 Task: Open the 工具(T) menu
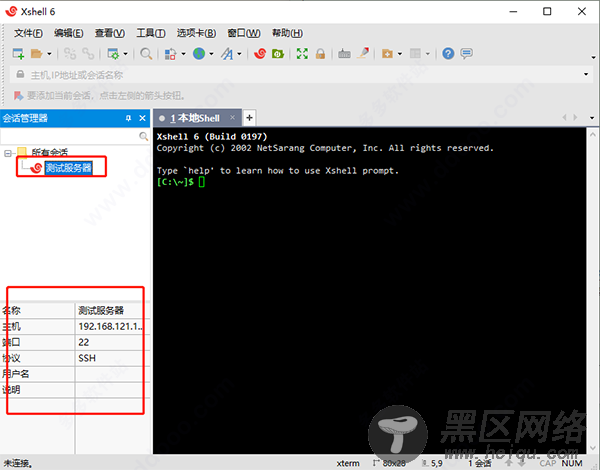coord(151,33)
